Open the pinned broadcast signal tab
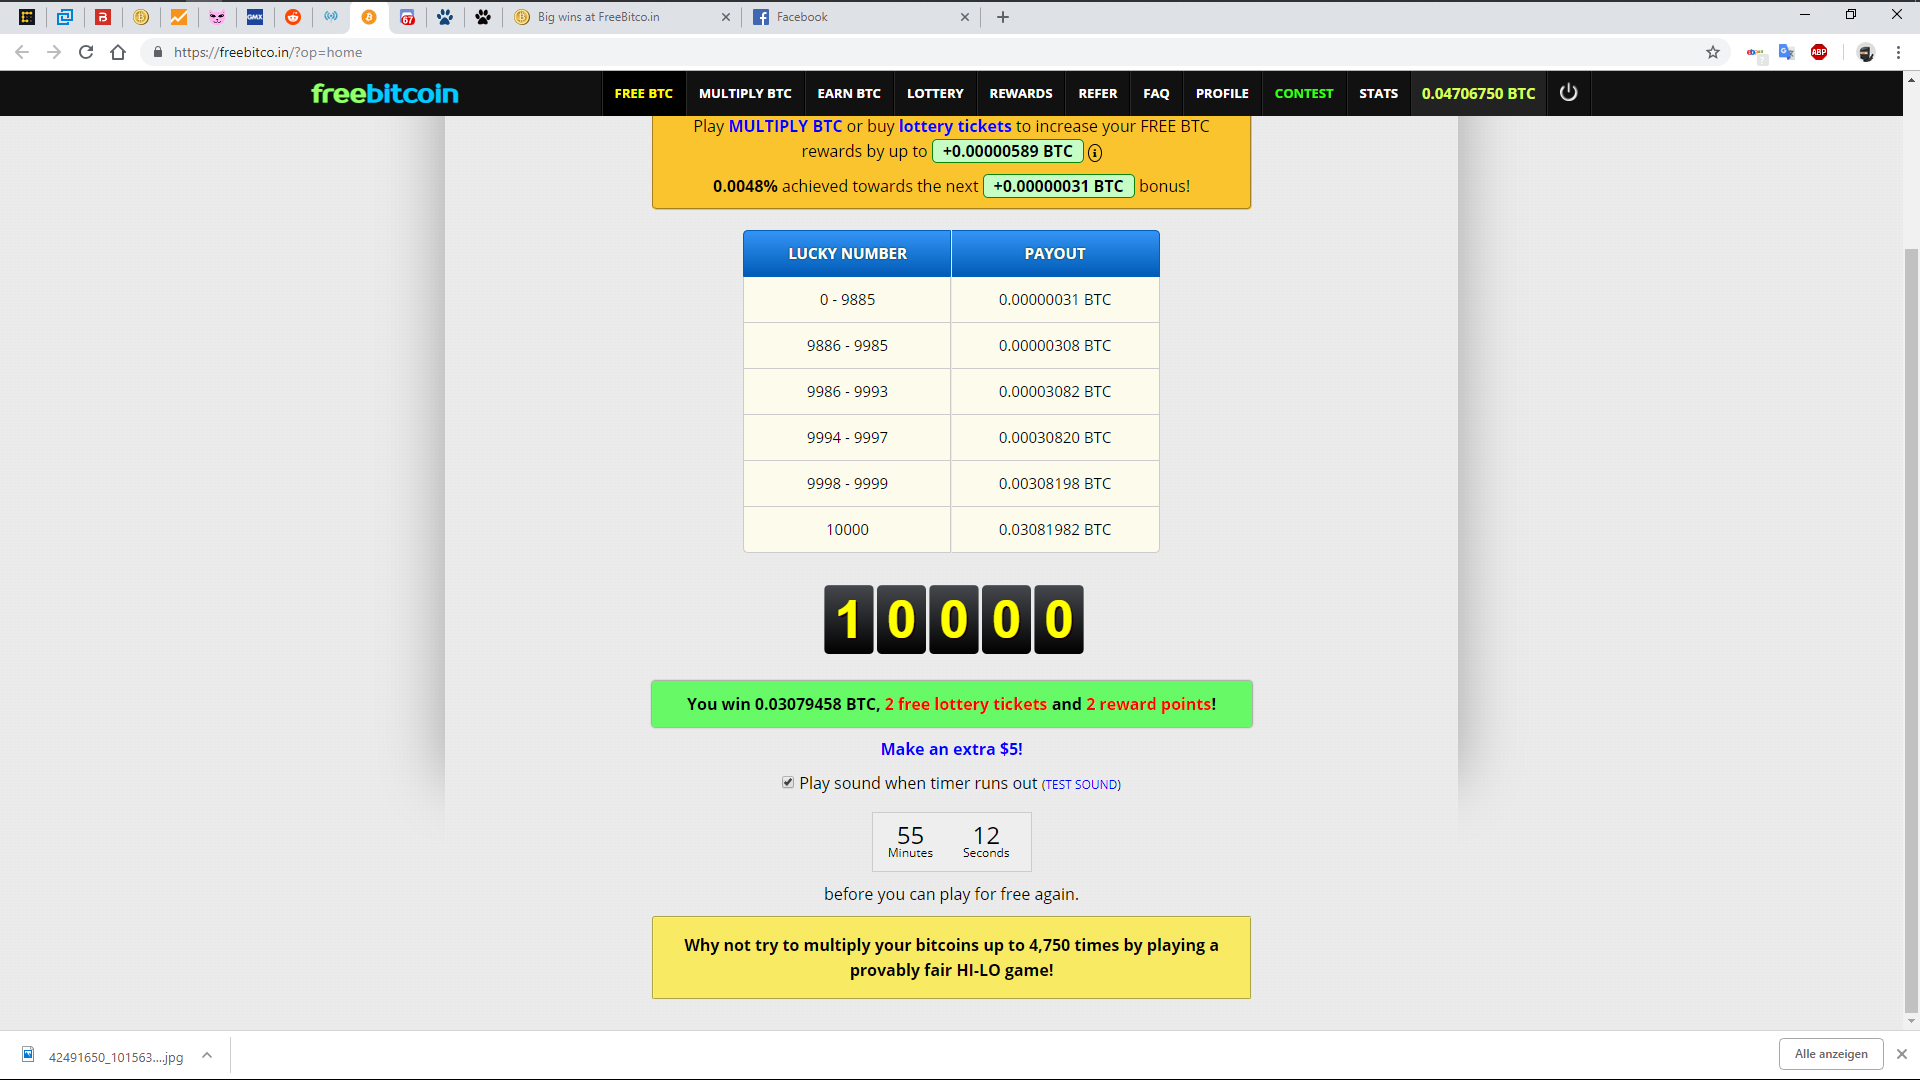This screenshot has width=1920, height=1080. (331, 17)
